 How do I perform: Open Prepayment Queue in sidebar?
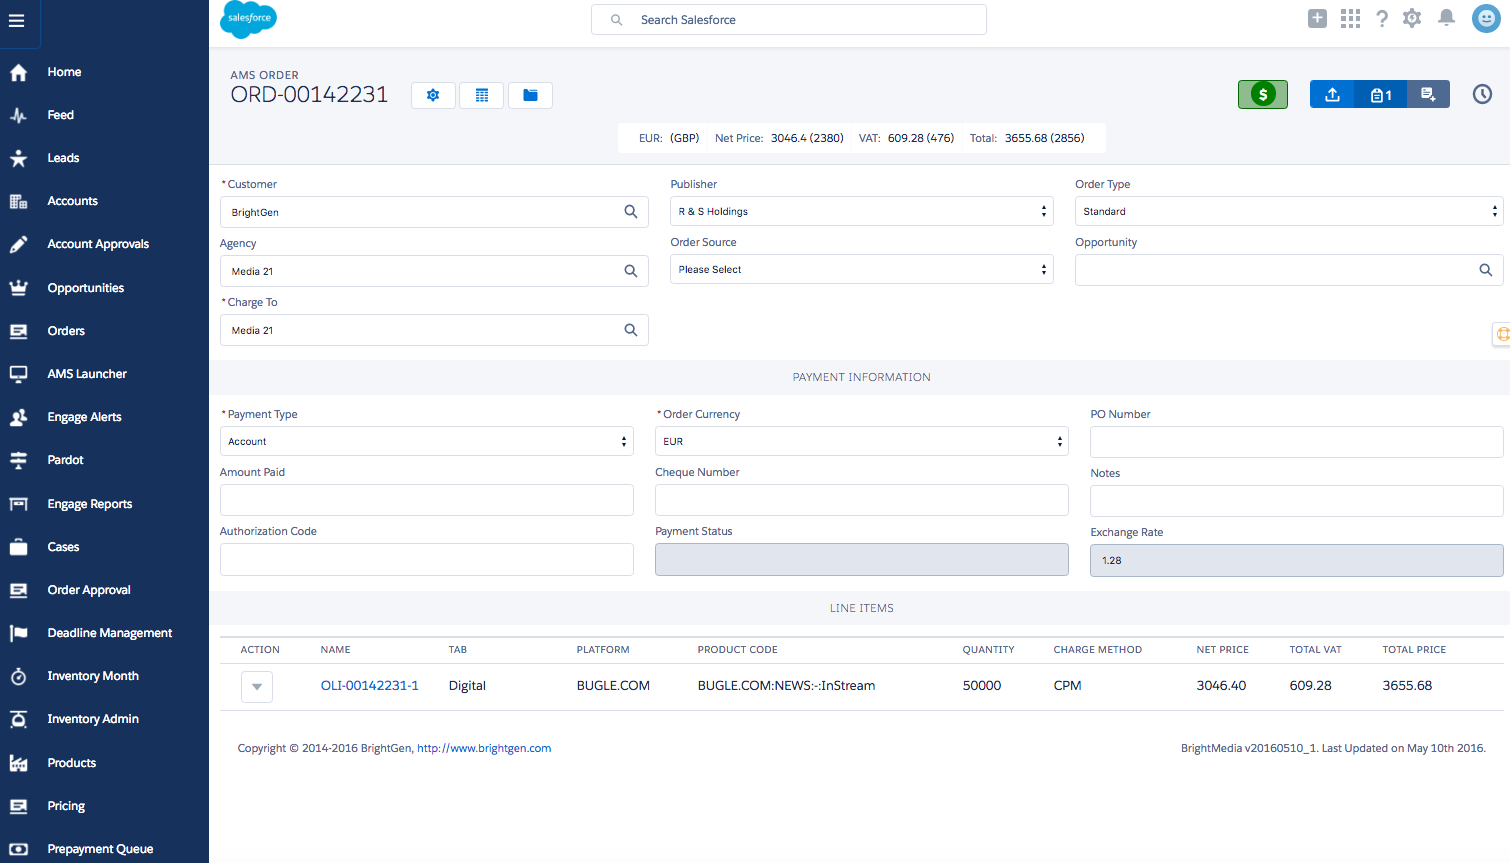(x=100, y=849)
